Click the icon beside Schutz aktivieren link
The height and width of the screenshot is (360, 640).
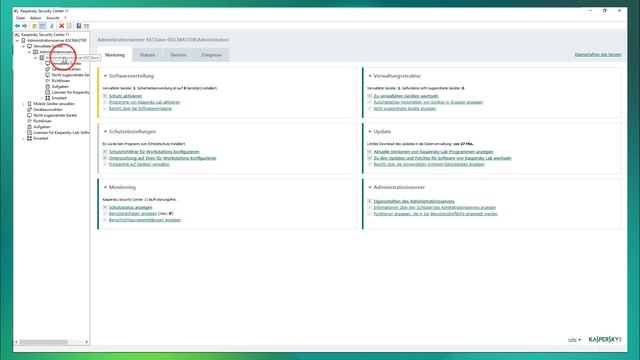pyautogui.click(x=105, y=96)
